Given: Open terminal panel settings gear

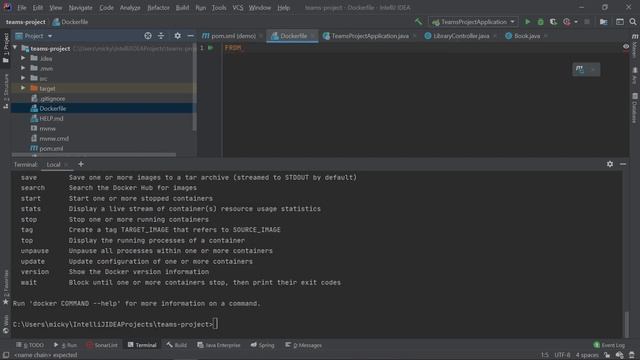Looking at the screenshot, I should pos(610,164).
